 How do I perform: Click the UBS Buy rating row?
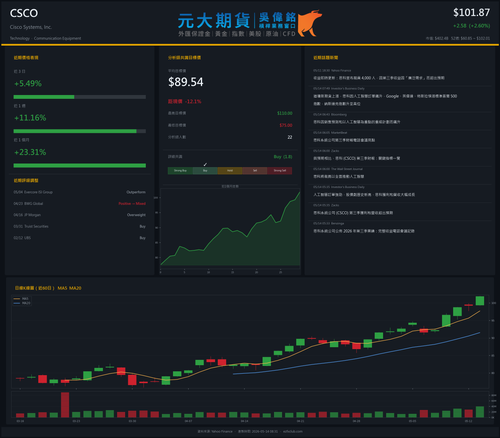pos(80,238)
